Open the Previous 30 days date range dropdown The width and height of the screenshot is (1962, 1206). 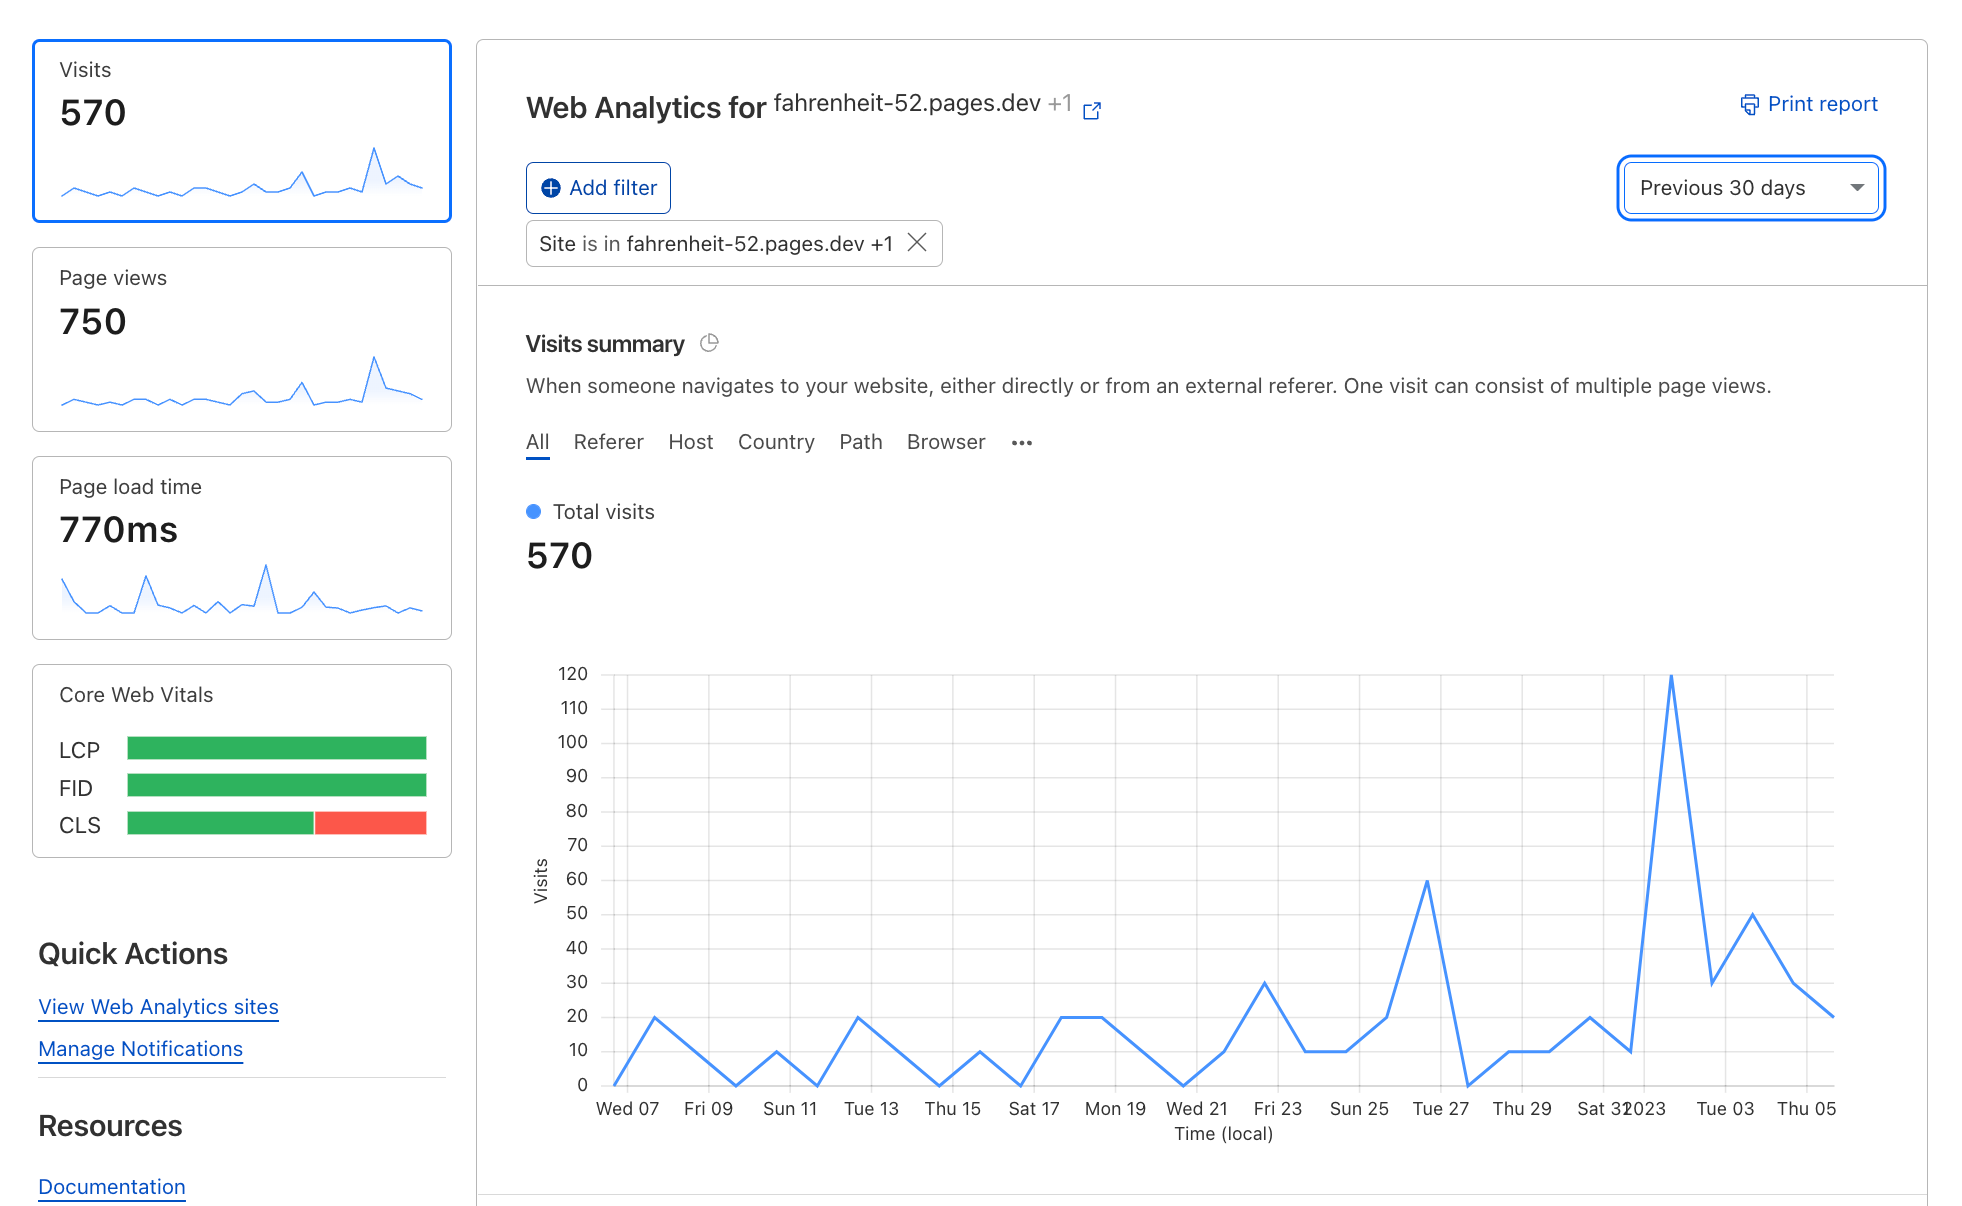click(x=1750, y=187)
